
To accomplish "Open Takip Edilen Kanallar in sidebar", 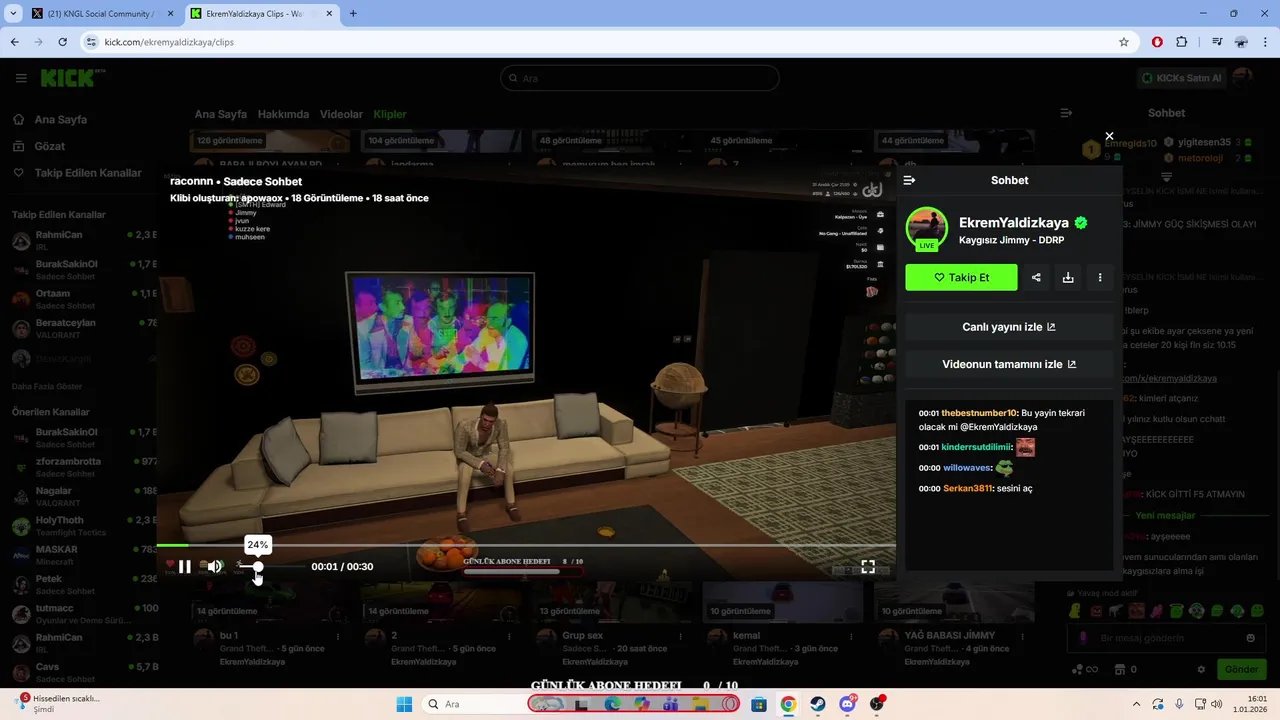I will (88, 173).
